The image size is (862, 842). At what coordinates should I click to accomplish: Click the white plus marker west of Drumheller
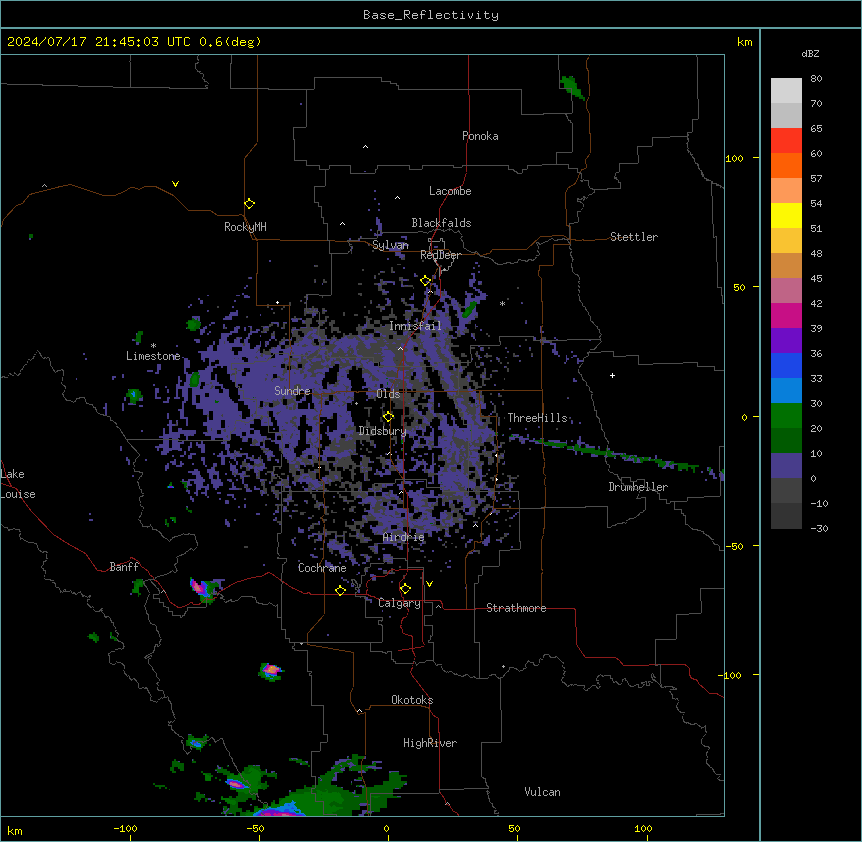tap(612, 375)
